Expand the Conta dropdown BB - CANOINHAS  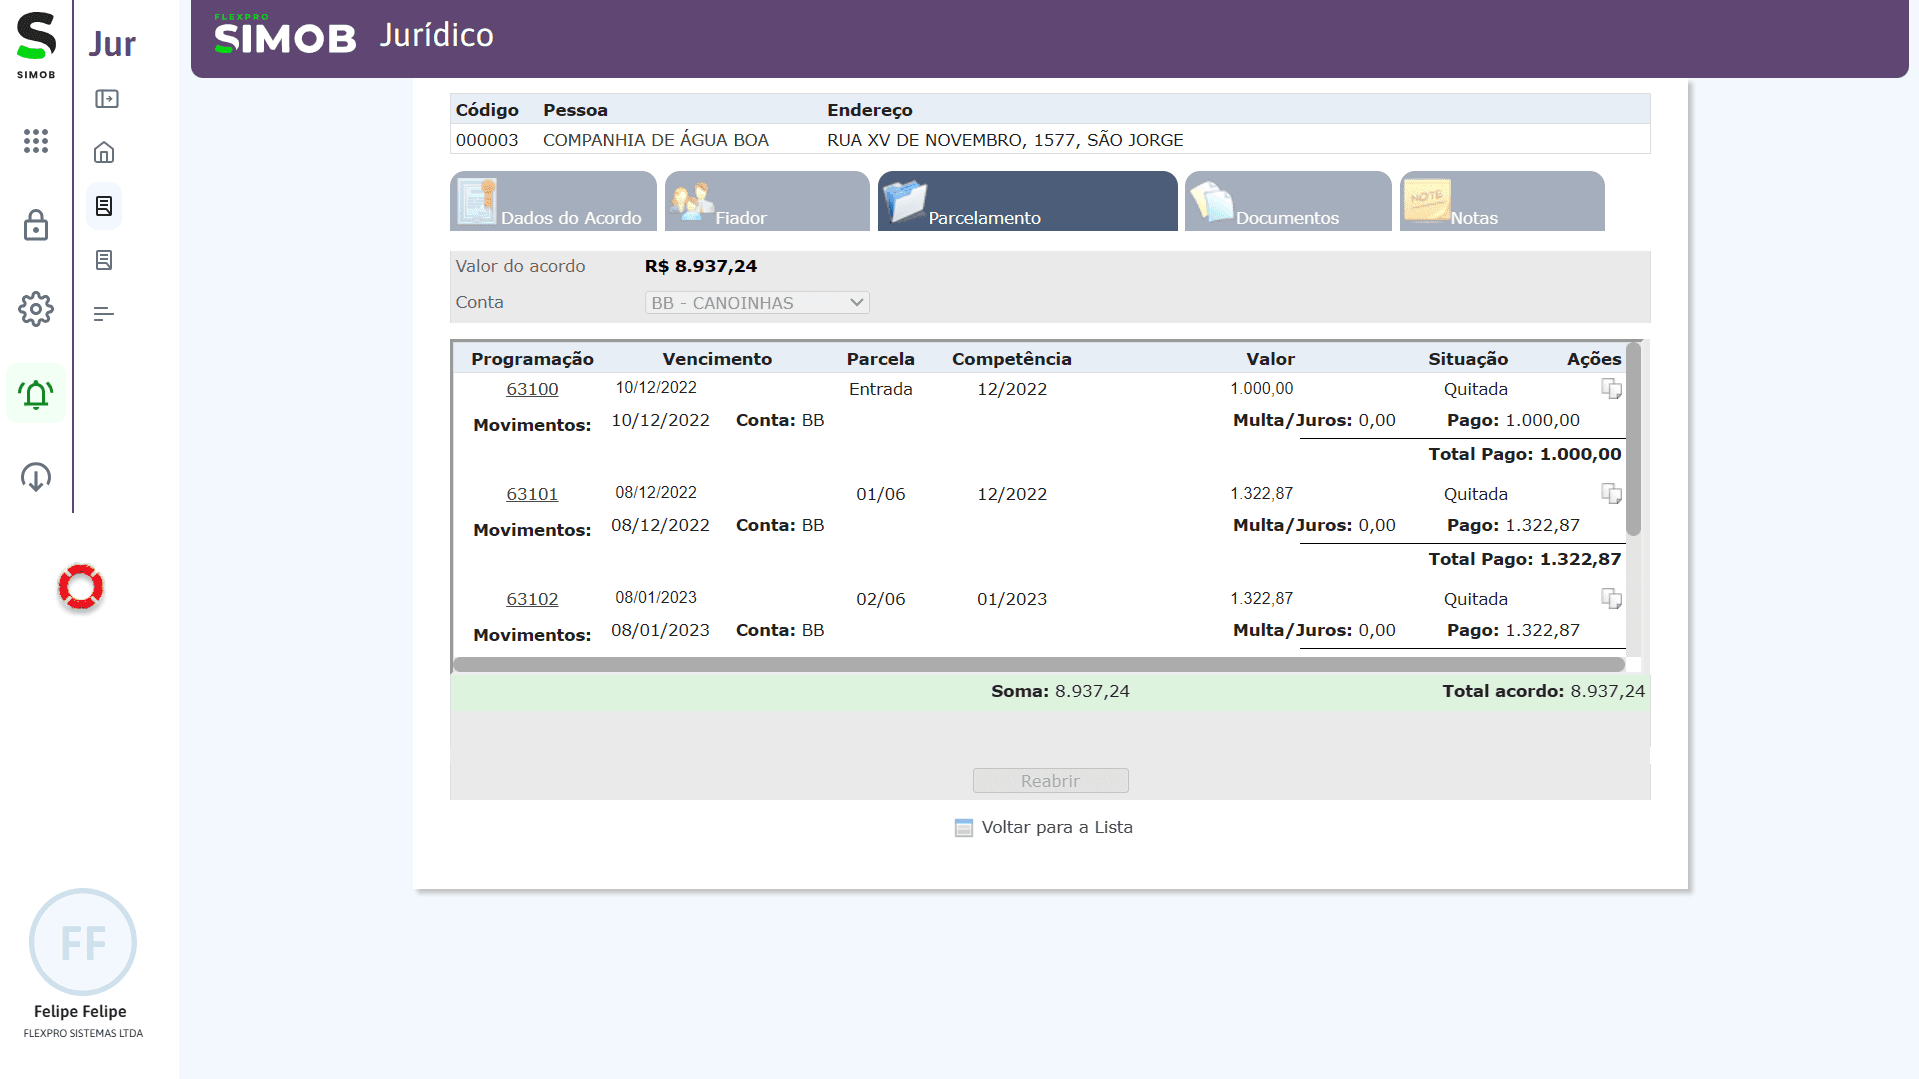757,303
